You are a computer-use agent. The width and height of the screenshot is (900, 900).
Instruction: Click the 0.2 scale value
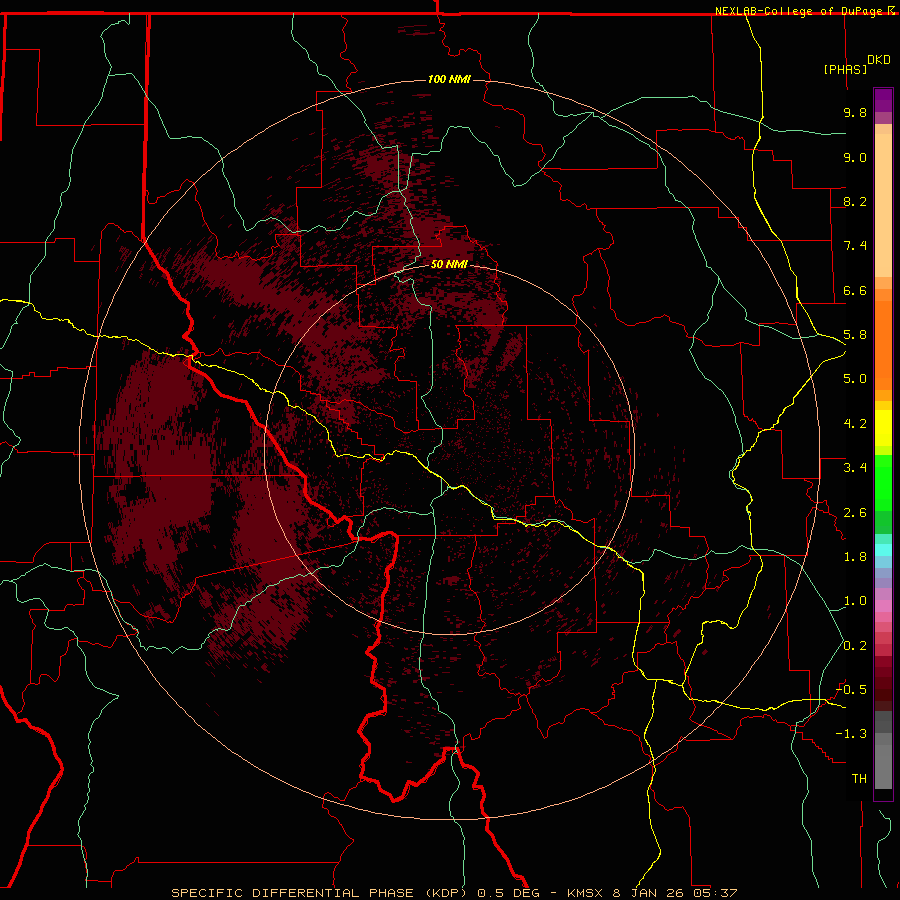point(855,646)
